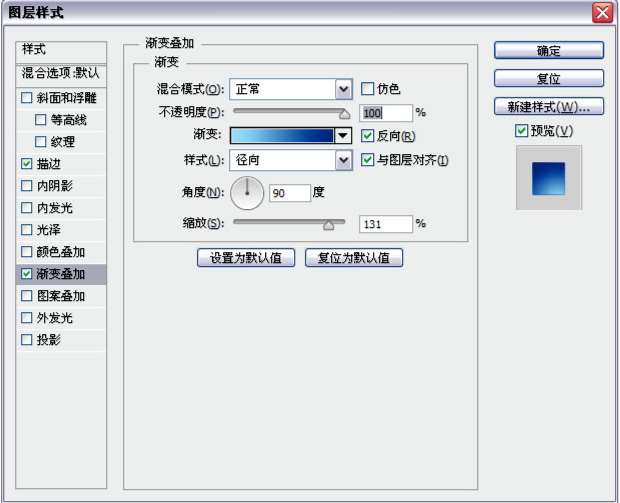Click 复位为默认值 button
Screen dimensions: 620x503
point(354,258)
